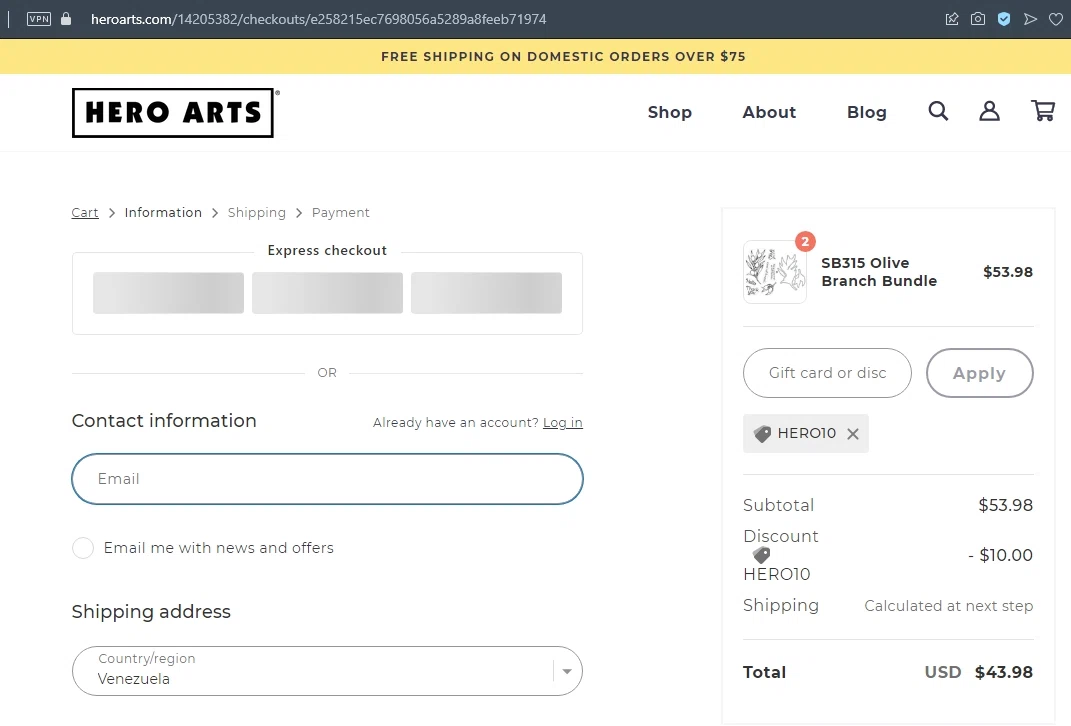Click the blue shield ad-blocker icon
Image resolution: width=1071 pixels, height=726 pixels.
[1004, 19]
